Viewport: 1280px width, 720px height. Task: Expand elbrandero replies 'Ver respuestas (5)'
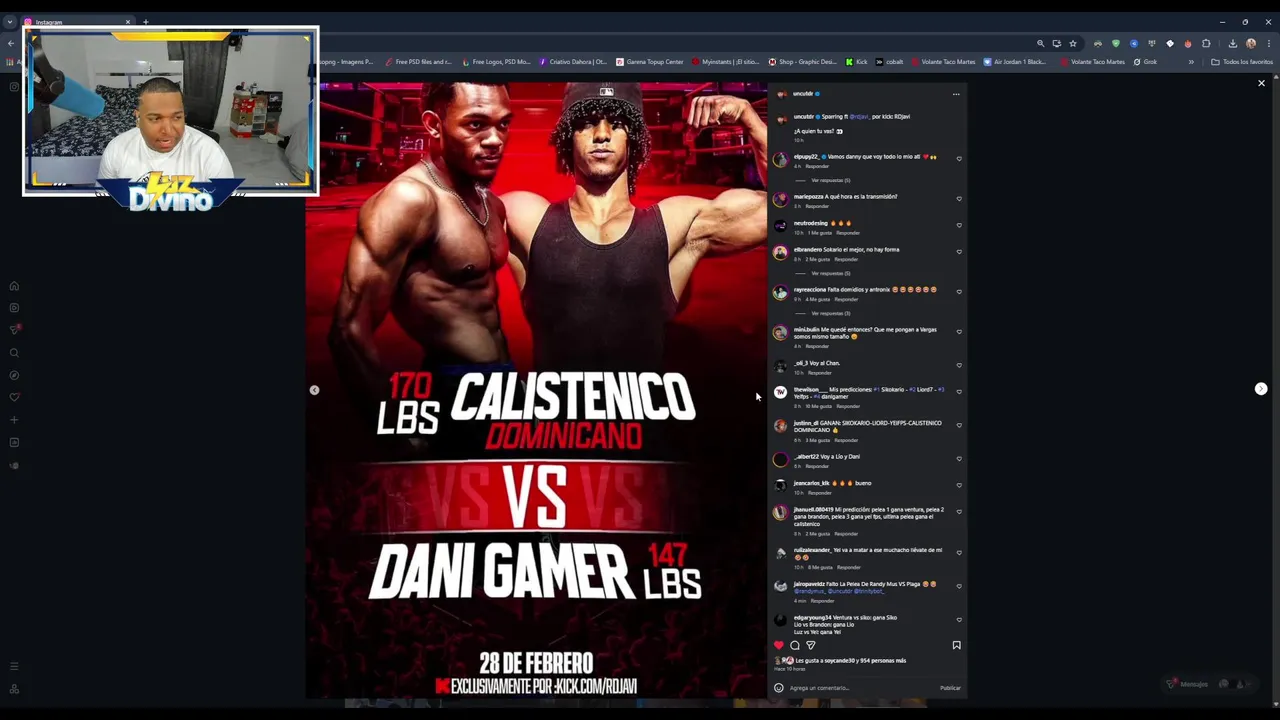830,273
